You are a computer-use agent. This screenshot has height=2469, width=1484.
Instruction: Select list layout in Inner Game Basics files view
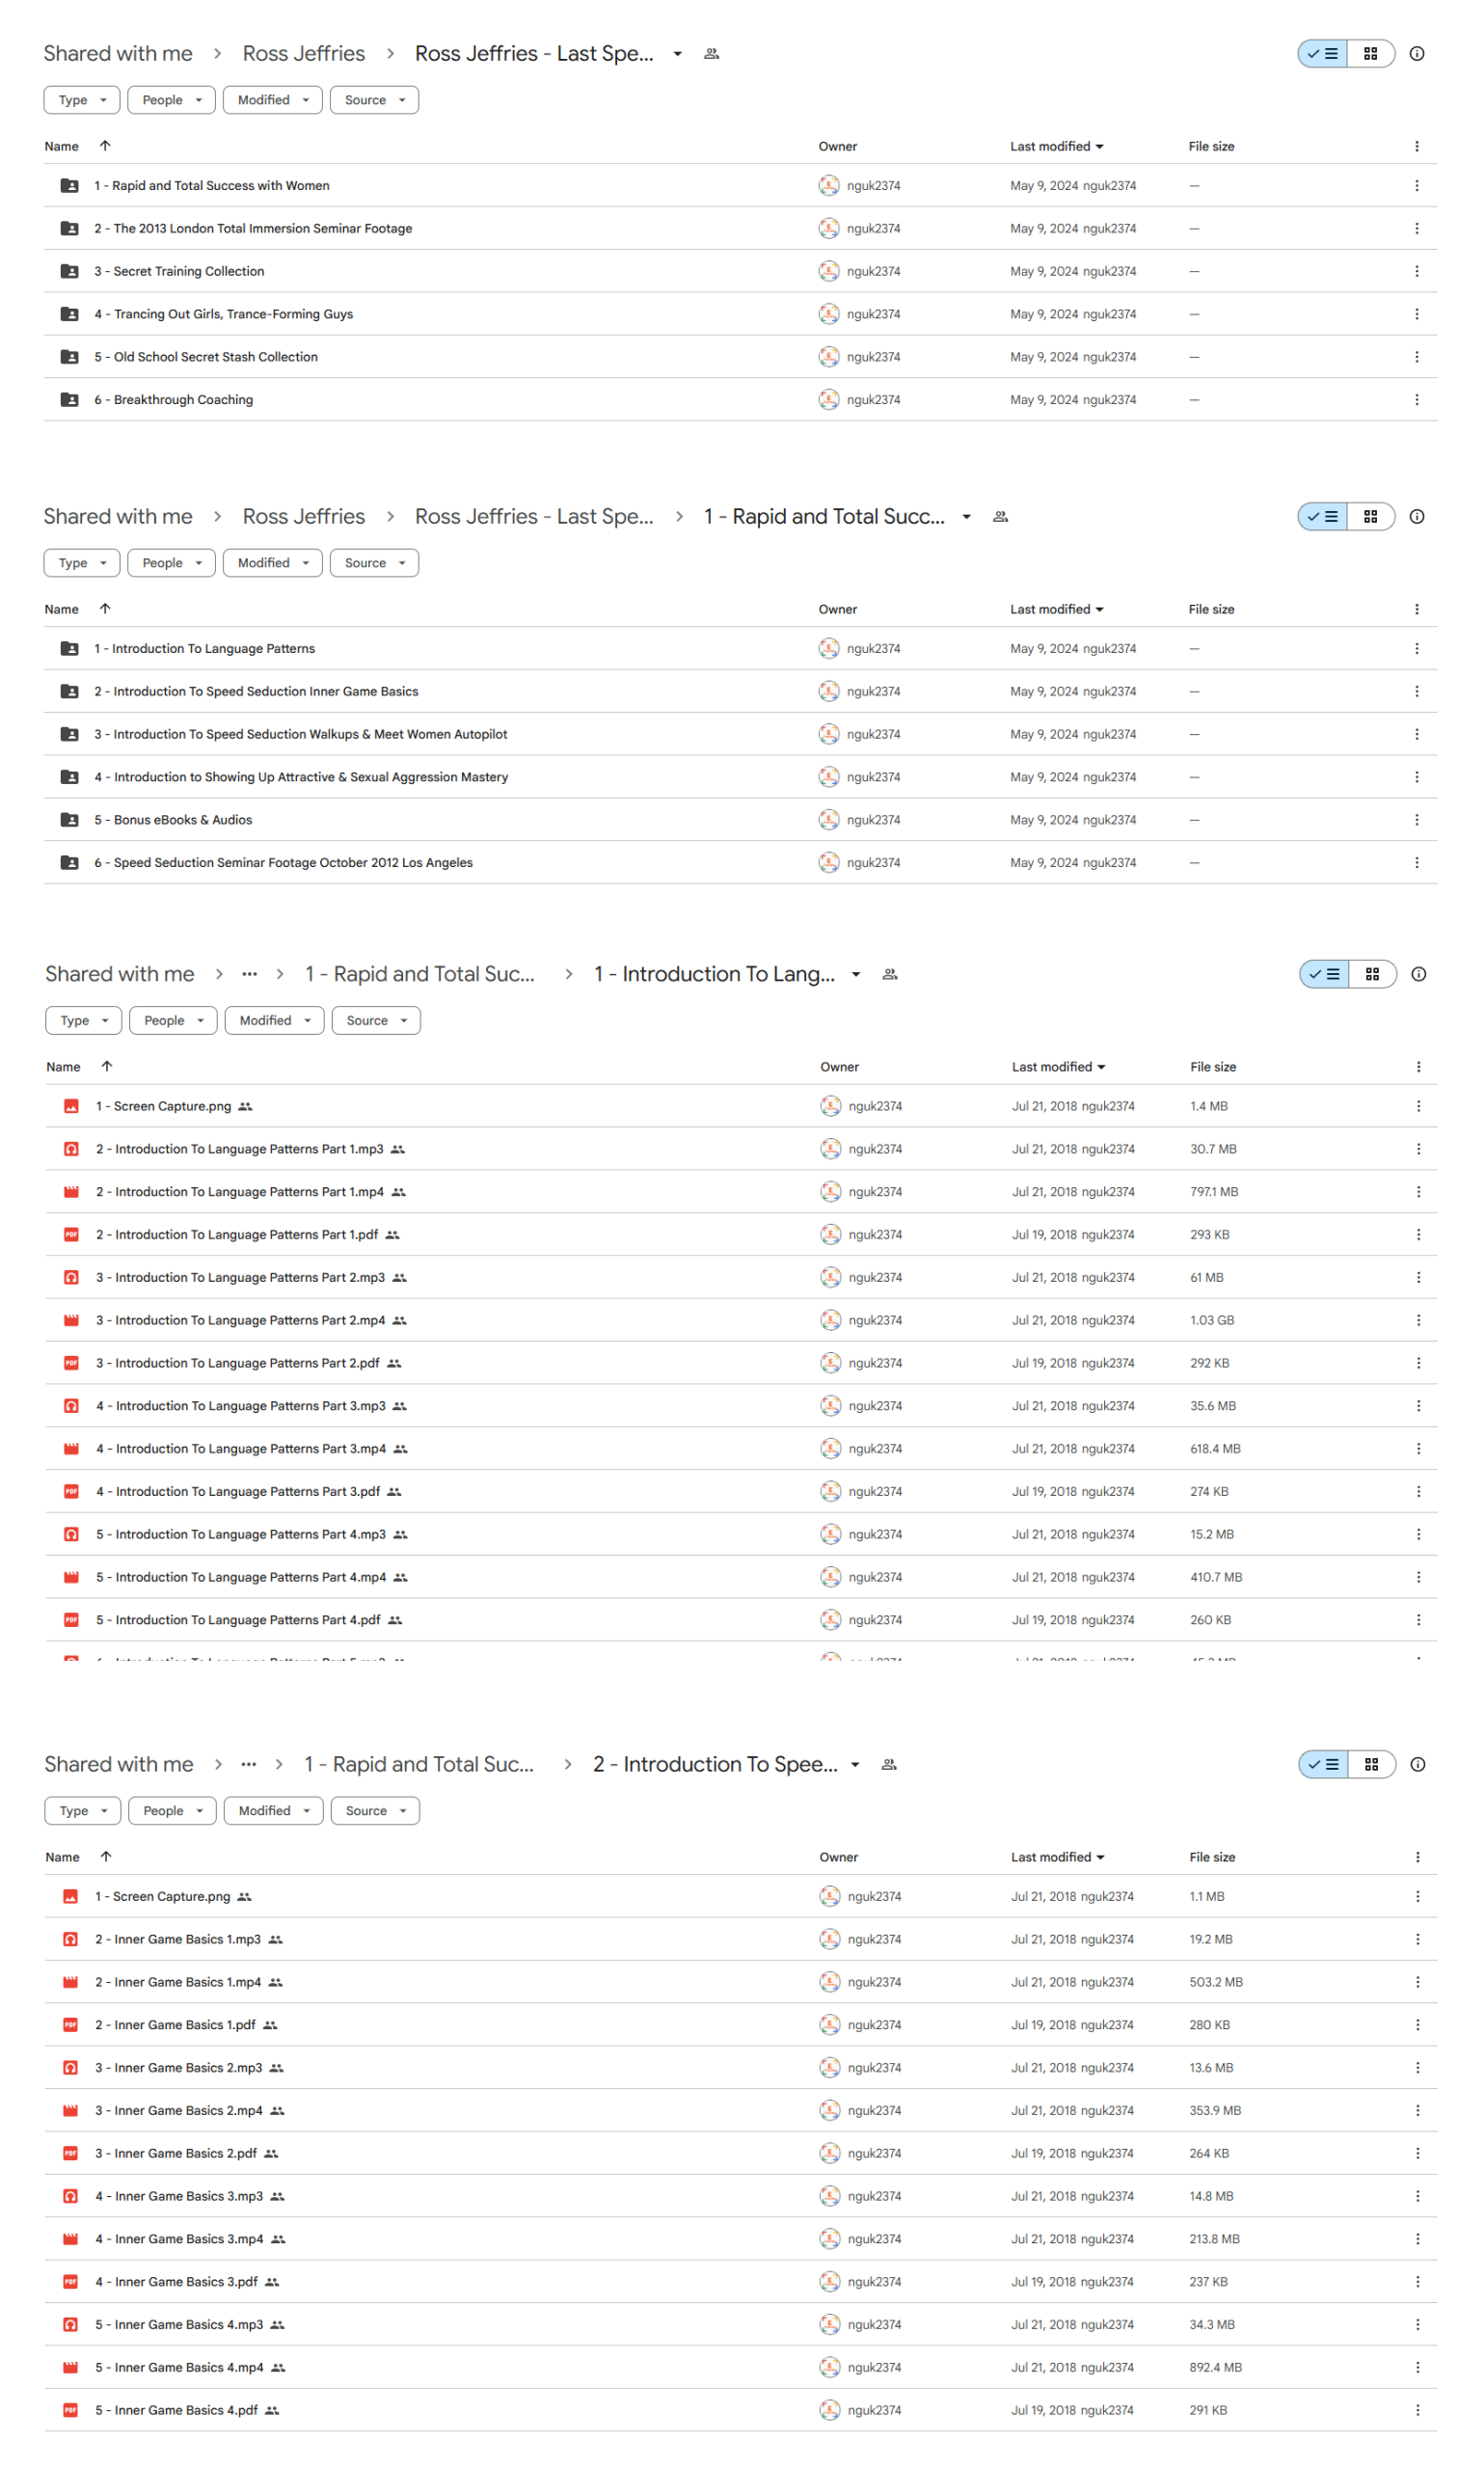pyautogui.click(x=1323, y=1764)
